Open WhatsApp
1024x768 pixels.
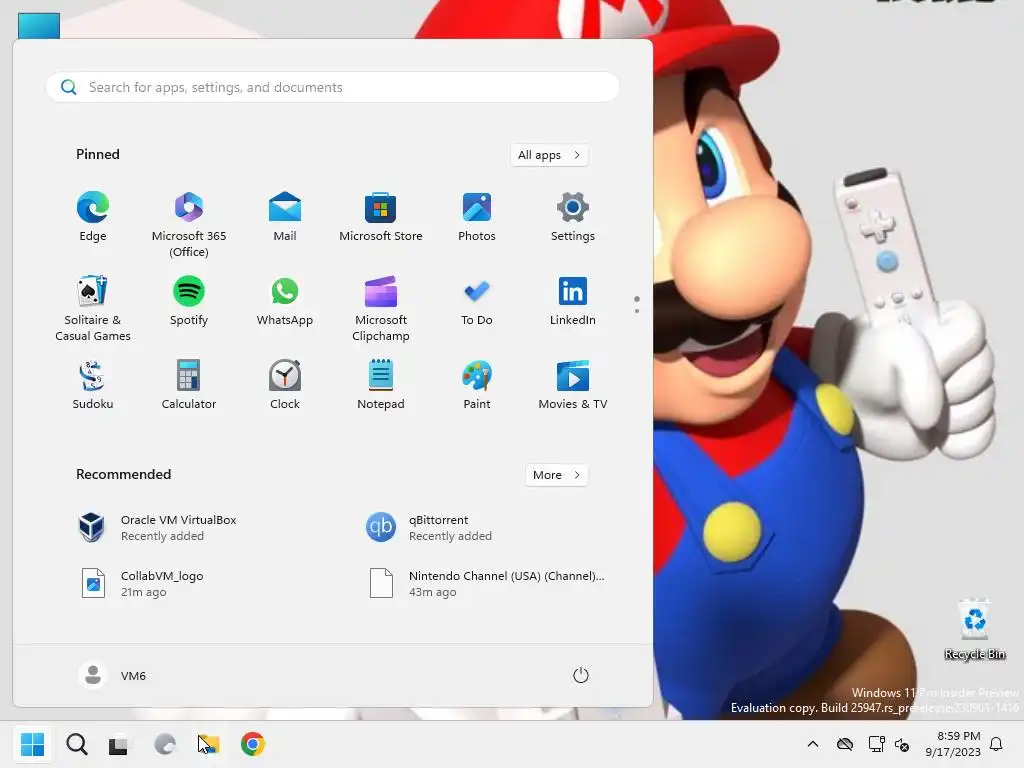click(285, 301)
